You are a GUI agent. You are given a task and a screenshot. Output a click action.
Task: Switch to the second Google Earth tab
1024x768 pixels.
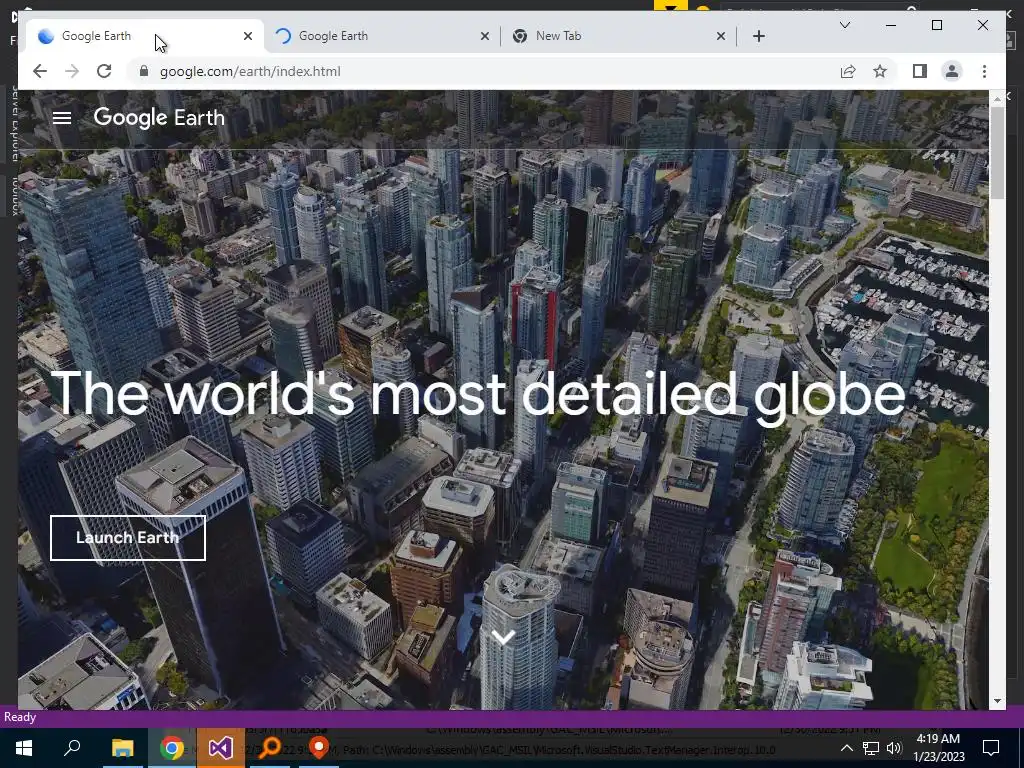point(383,36)
